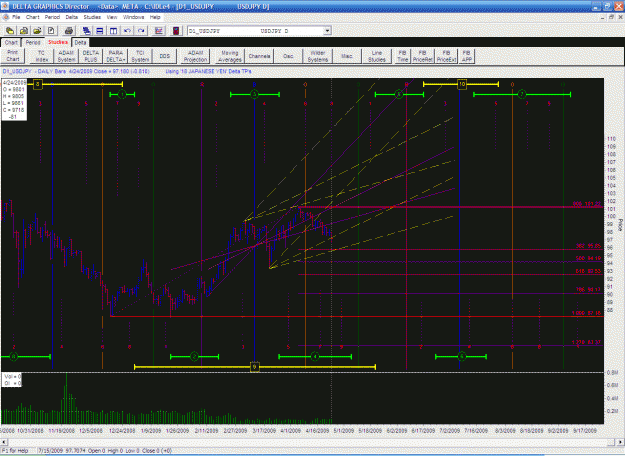Click the small document icon beside File menu

[5, 17]
